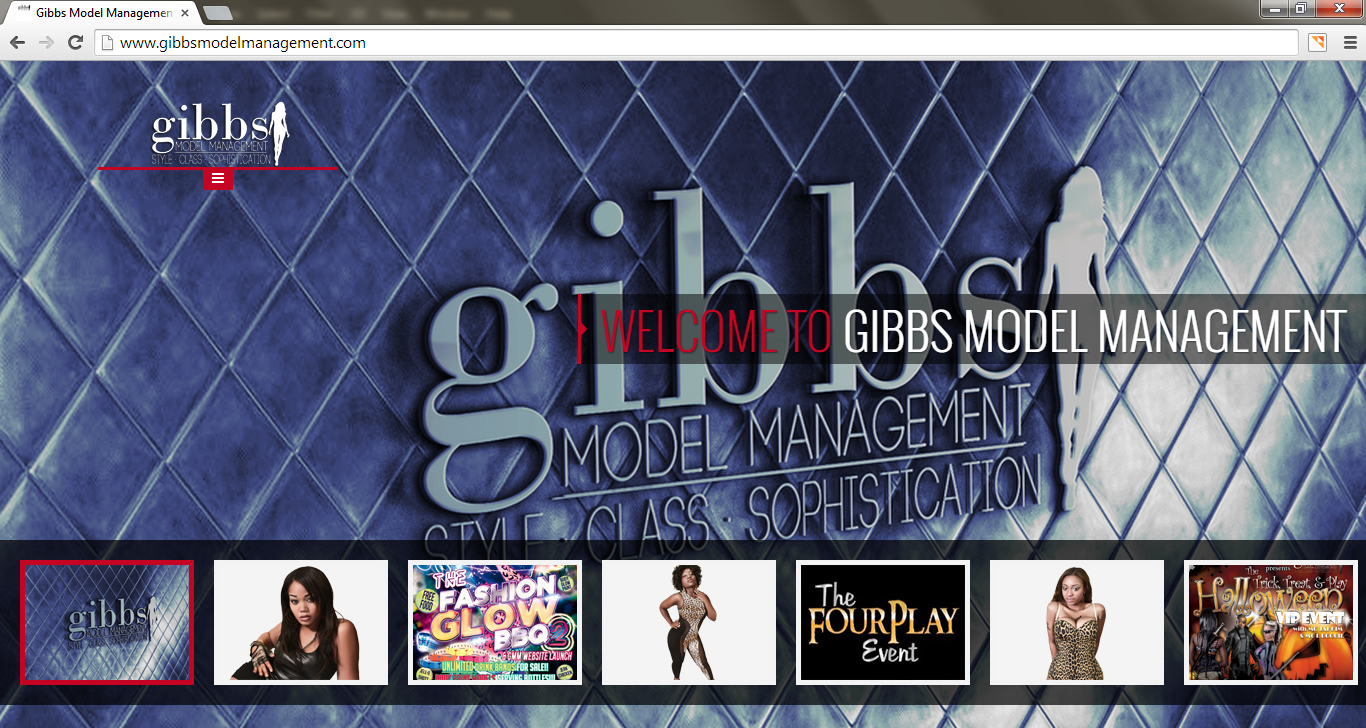Select the thumbnail of model in black outfit
Viewport: 1366px width, 728px height.
click(301, 622)
